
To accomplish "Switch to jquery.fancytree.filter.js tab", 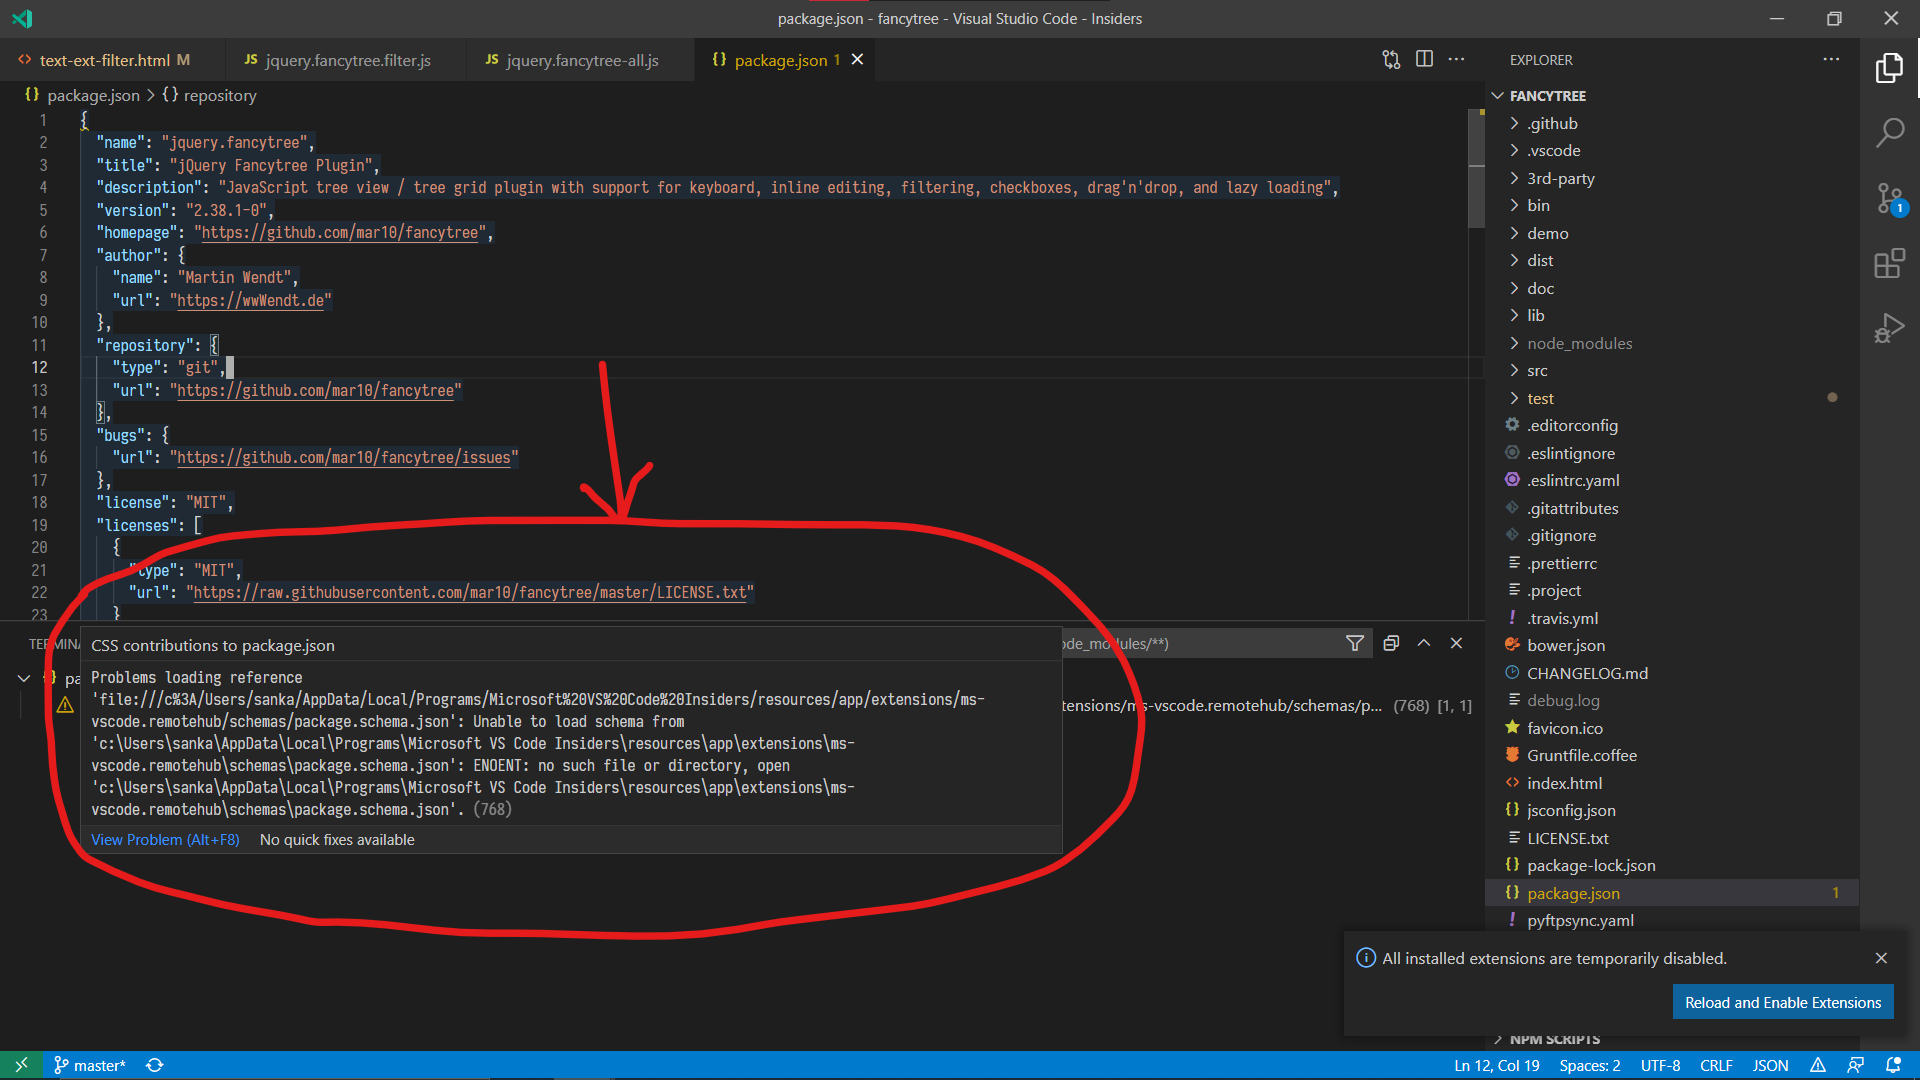I will (x=347, y=60).
